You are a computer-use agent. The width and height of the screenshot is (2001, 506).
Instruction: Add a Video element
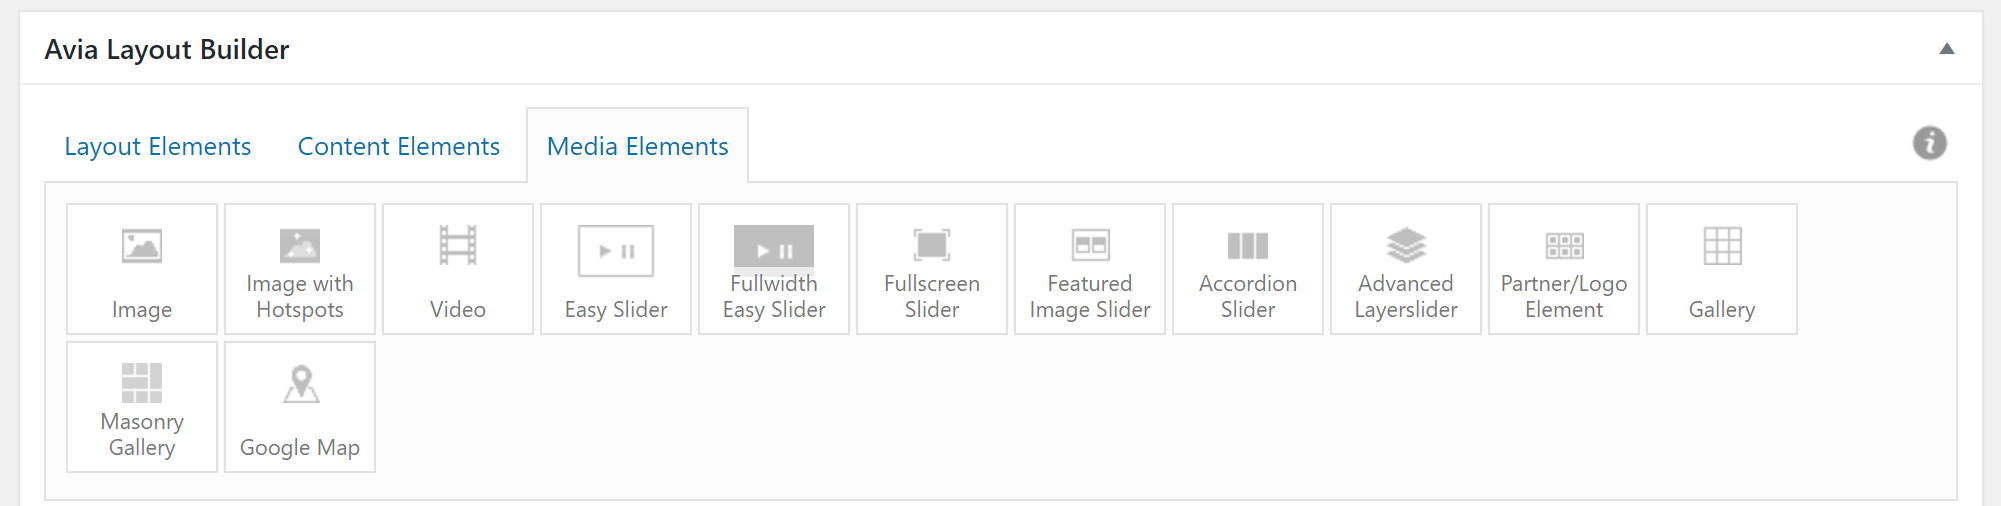tap(458, 269)
